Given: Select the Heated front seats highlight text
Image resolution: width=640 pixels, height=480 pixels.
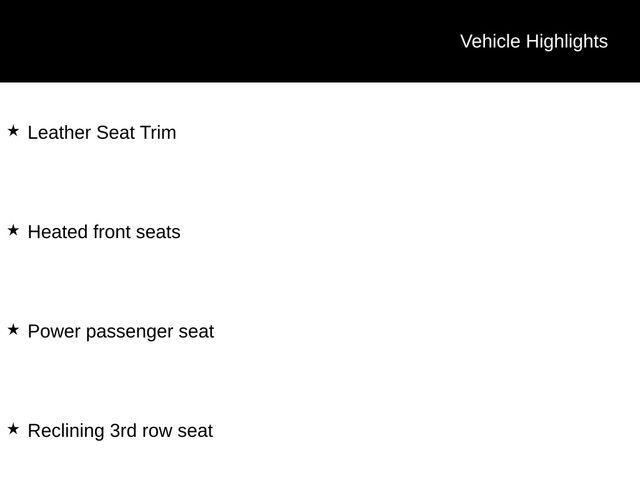Looking at the screenshot, I should [x=104, y=232].
